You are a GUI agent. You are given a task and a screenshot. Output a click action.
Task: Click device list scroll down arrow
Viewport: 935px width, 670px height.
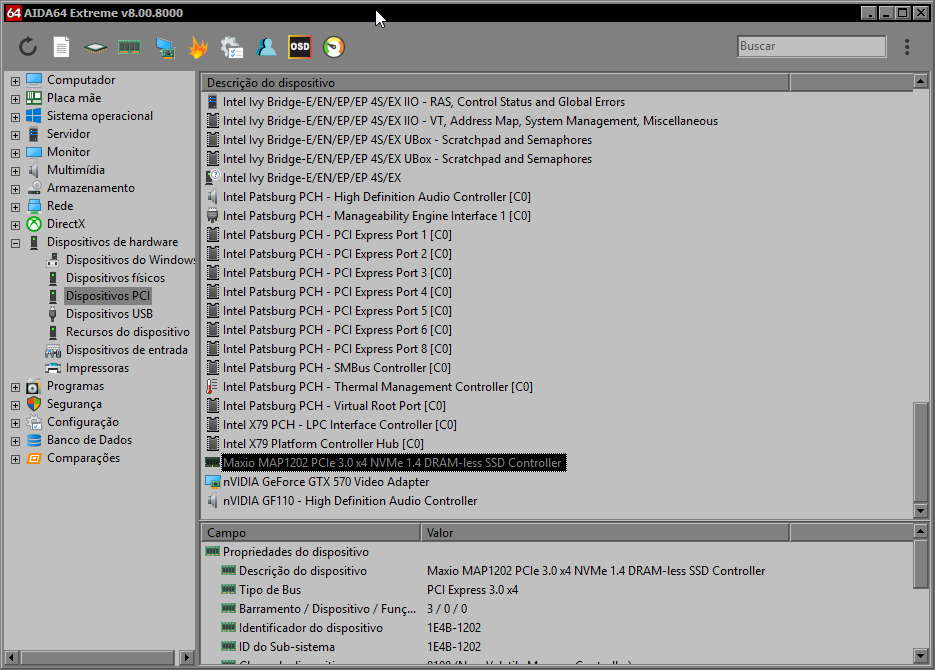point(921,510)
